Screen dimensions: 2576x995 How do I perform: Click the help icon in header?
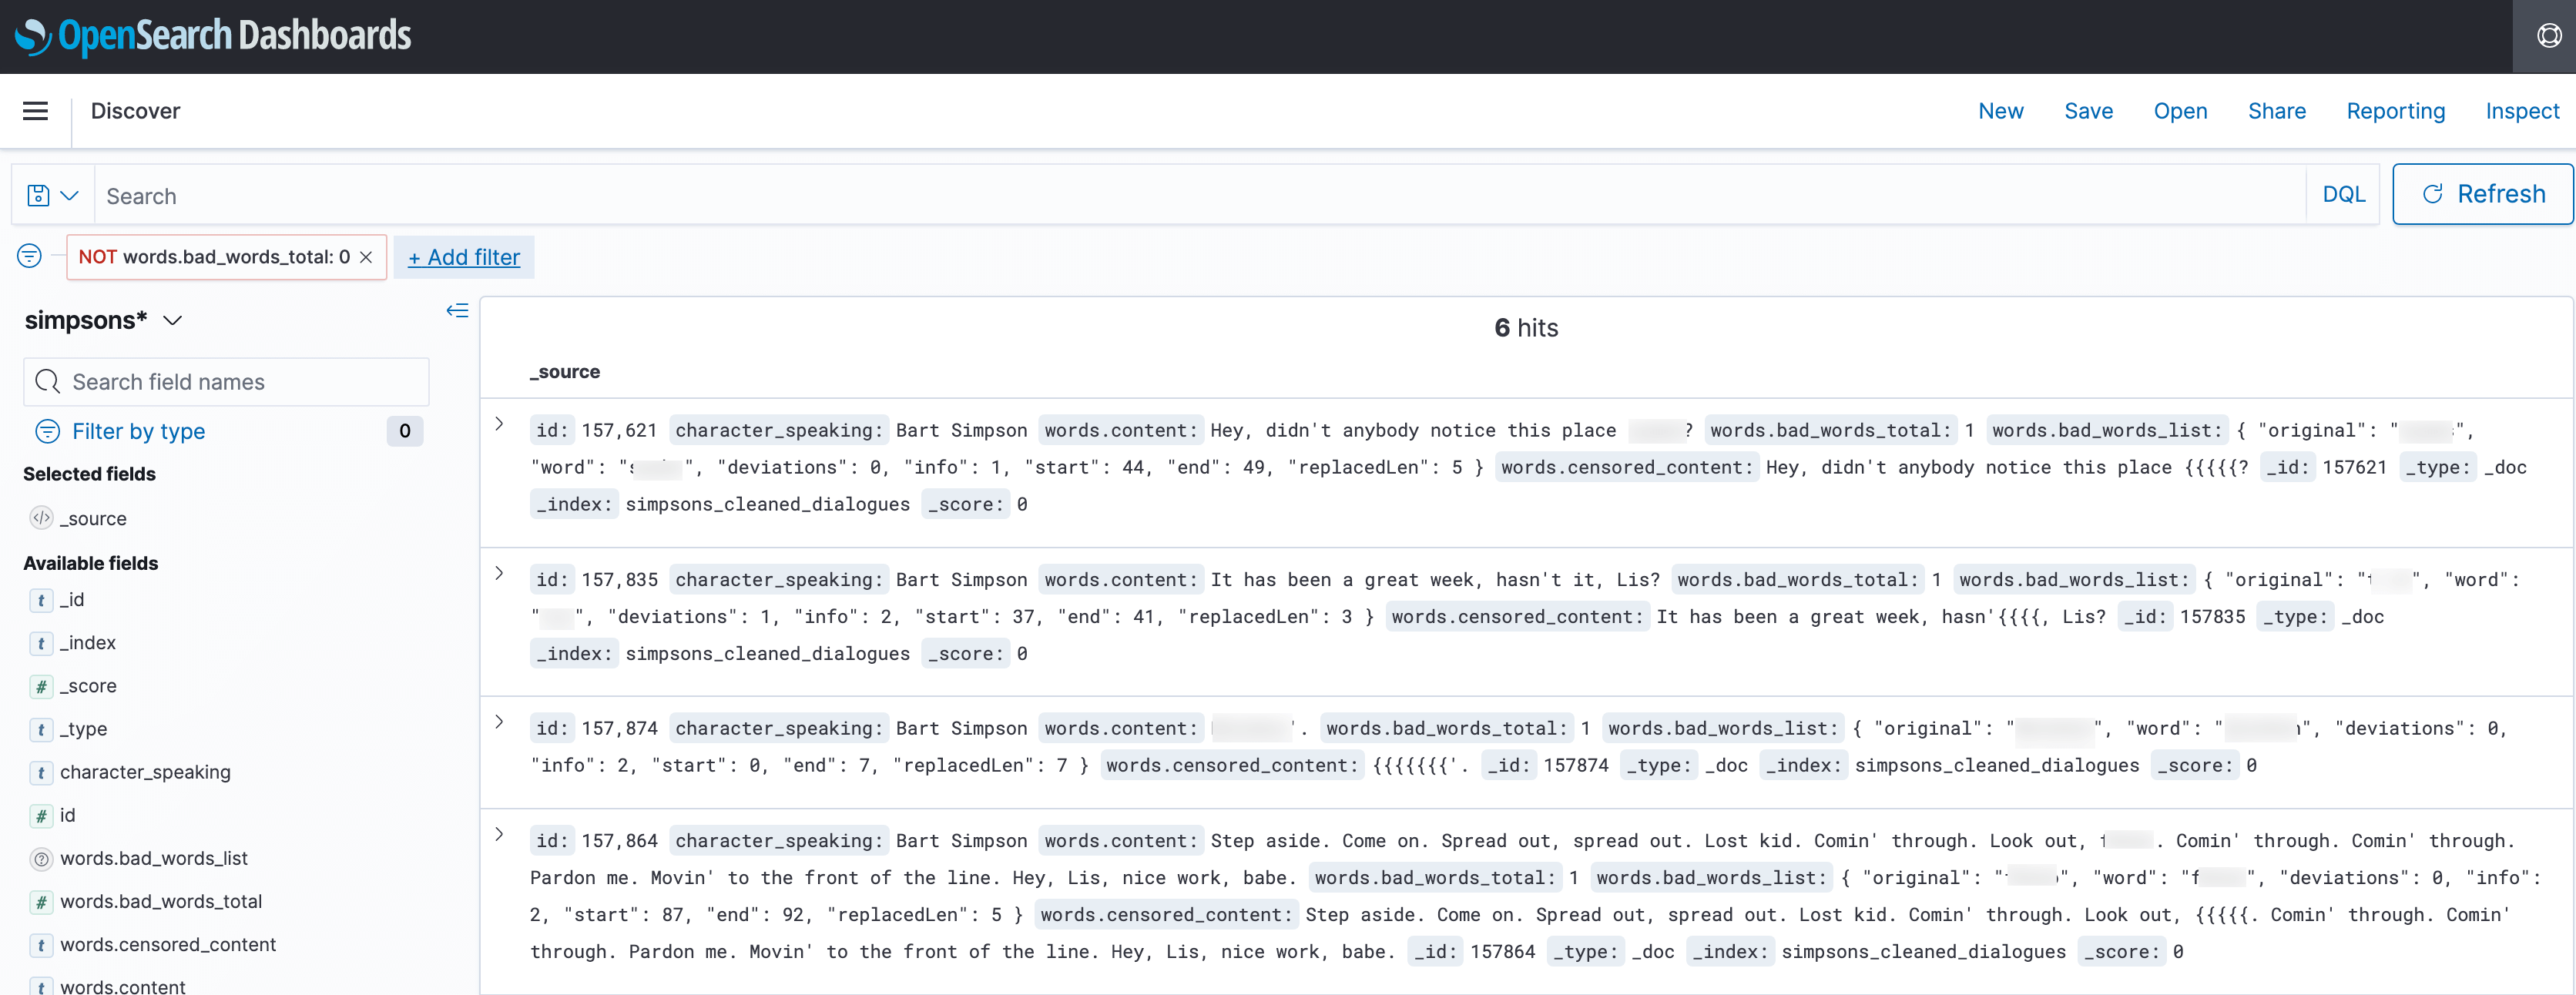[2548, 36]
